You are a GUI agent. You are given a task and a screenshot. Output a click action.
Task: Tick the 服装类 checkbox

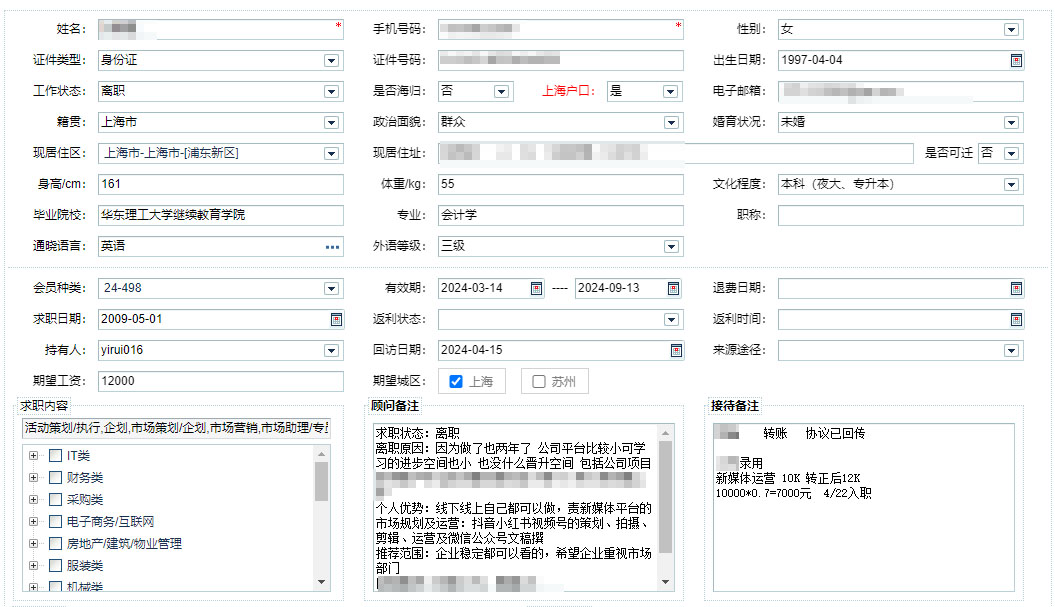(x=56, y=565)
